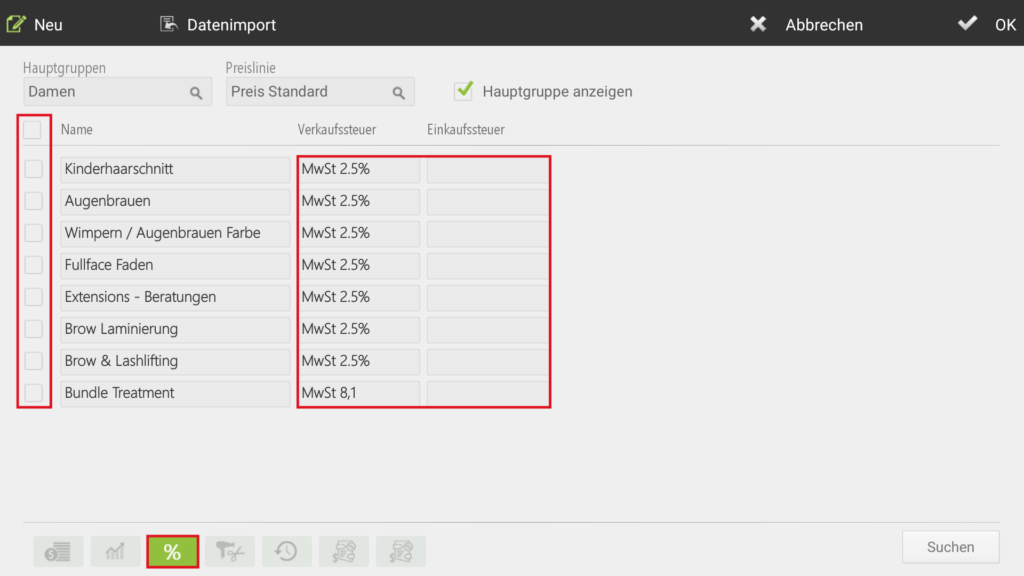Screen dimensions: 1024x576
Task: Select the green percent tax icon
Action: pyautogui.click(x=172, y=552)
